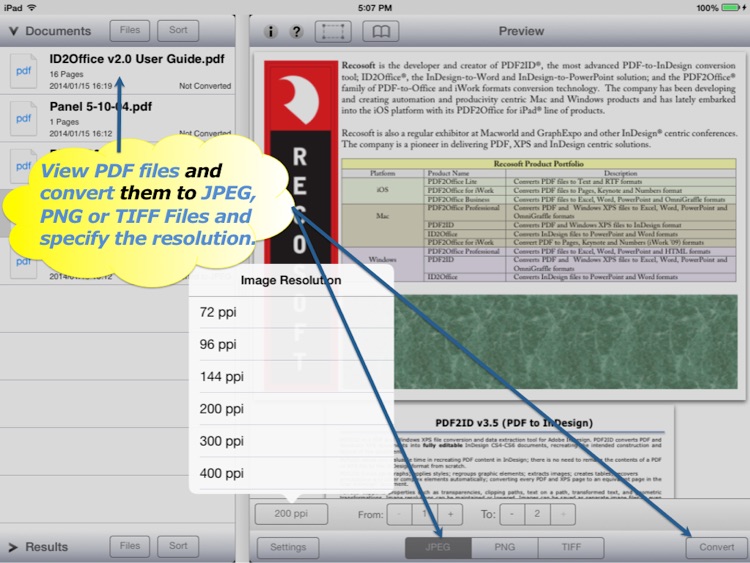Click the To page number field

pos(537,514)
